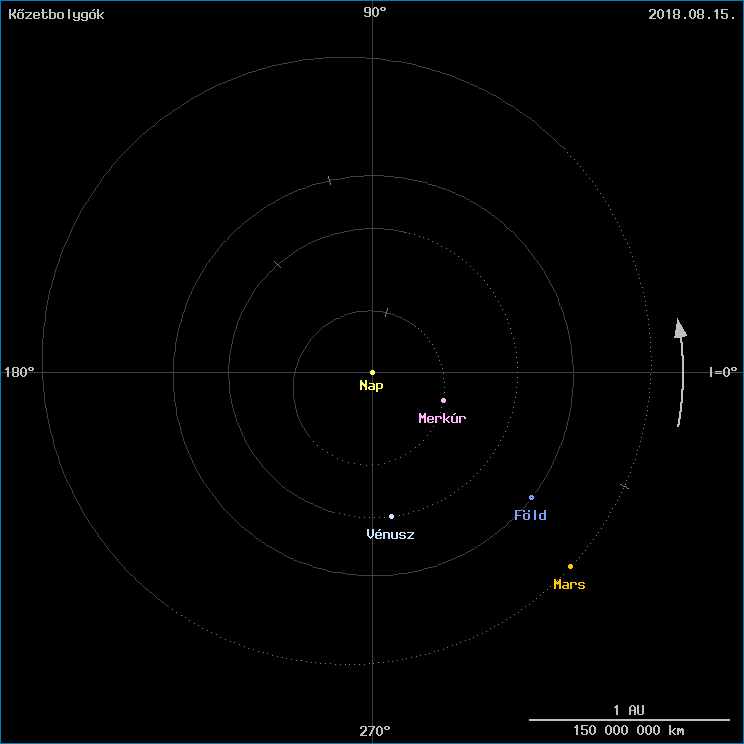Click the yellow Sun dot at the center
Viewport: 744px width, 744px height.
point(372,372)
